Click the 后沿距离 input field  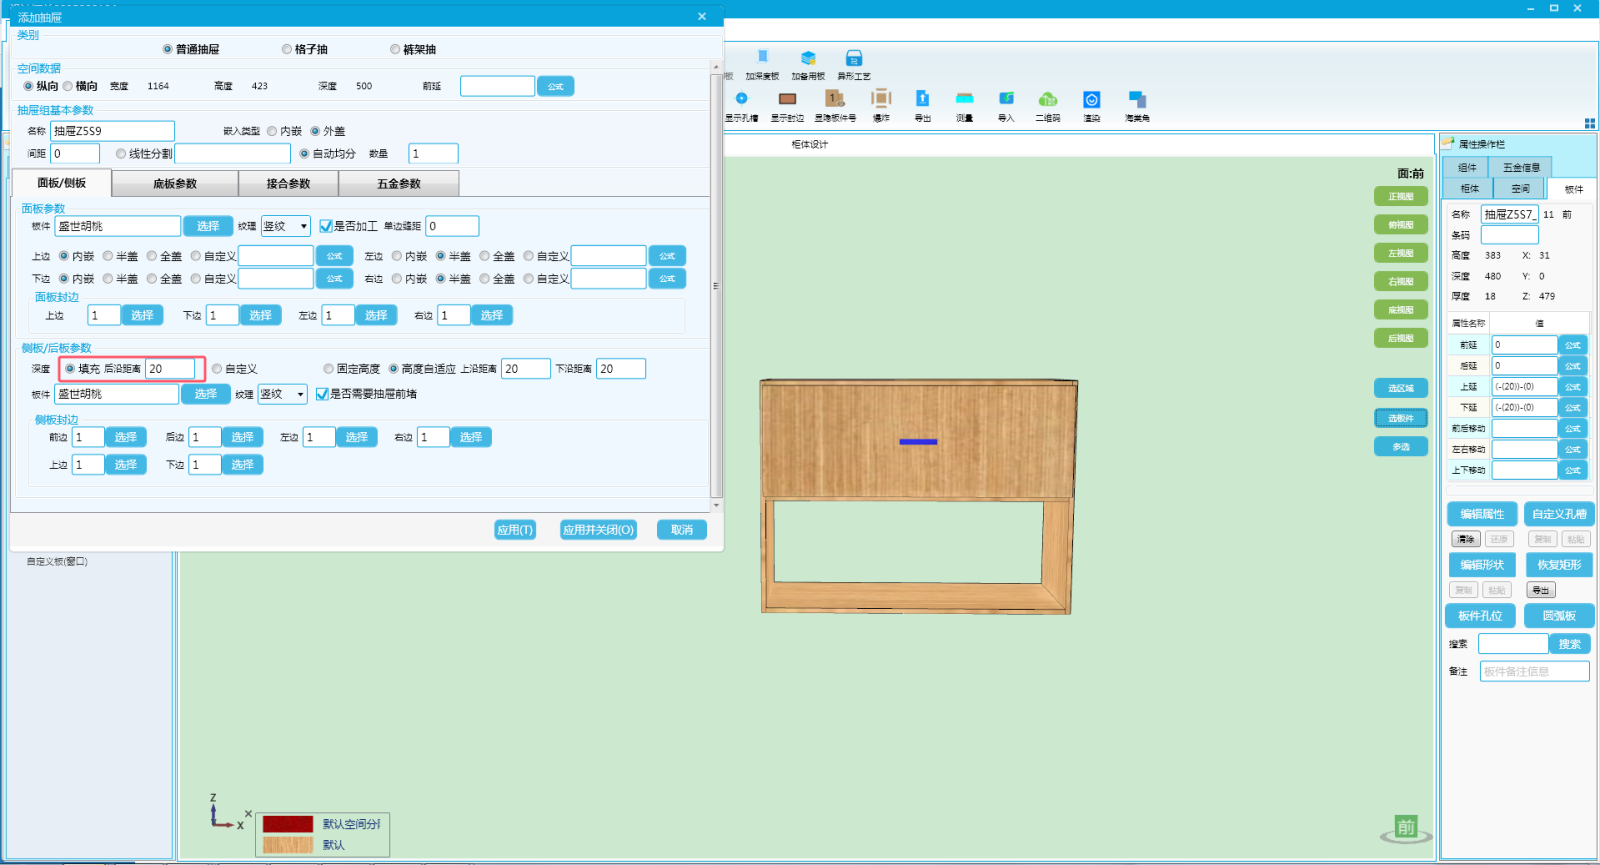[x=170, y=369]
